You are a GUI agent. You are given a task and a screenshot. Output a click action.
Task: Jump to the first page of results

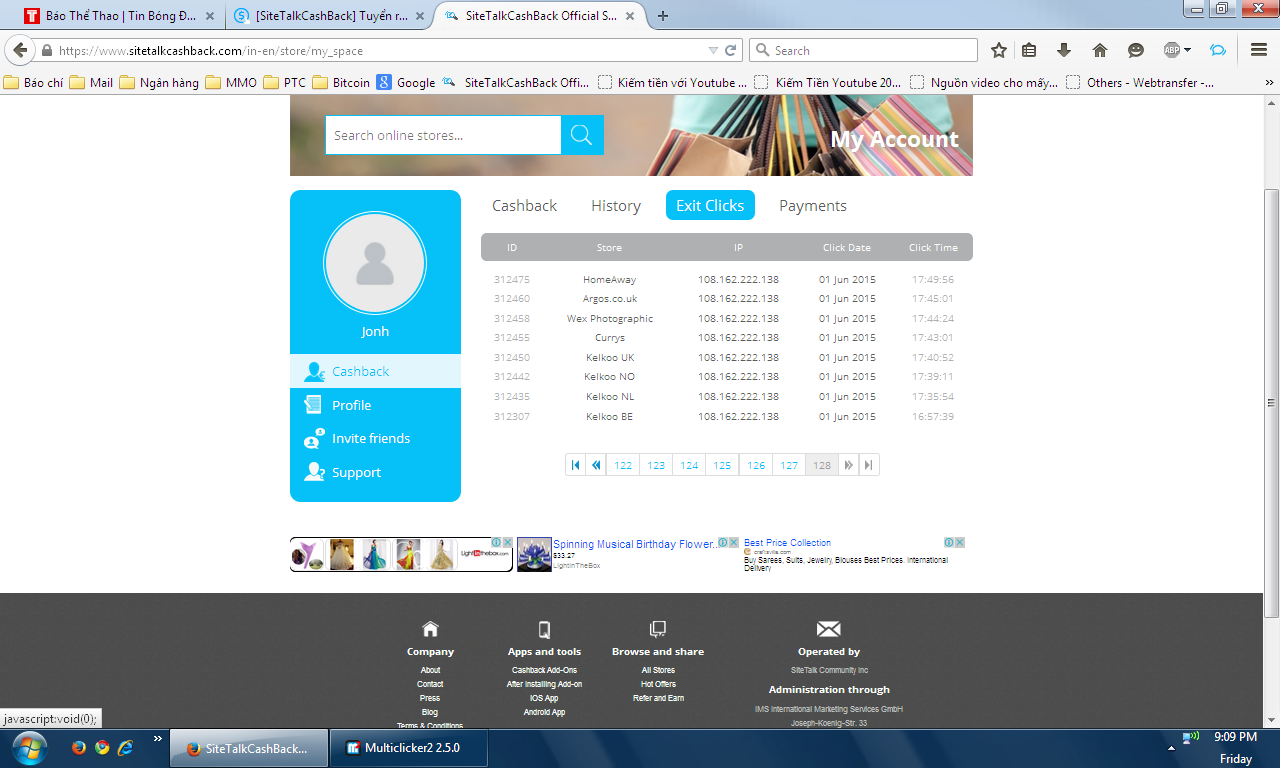(575, 465)
